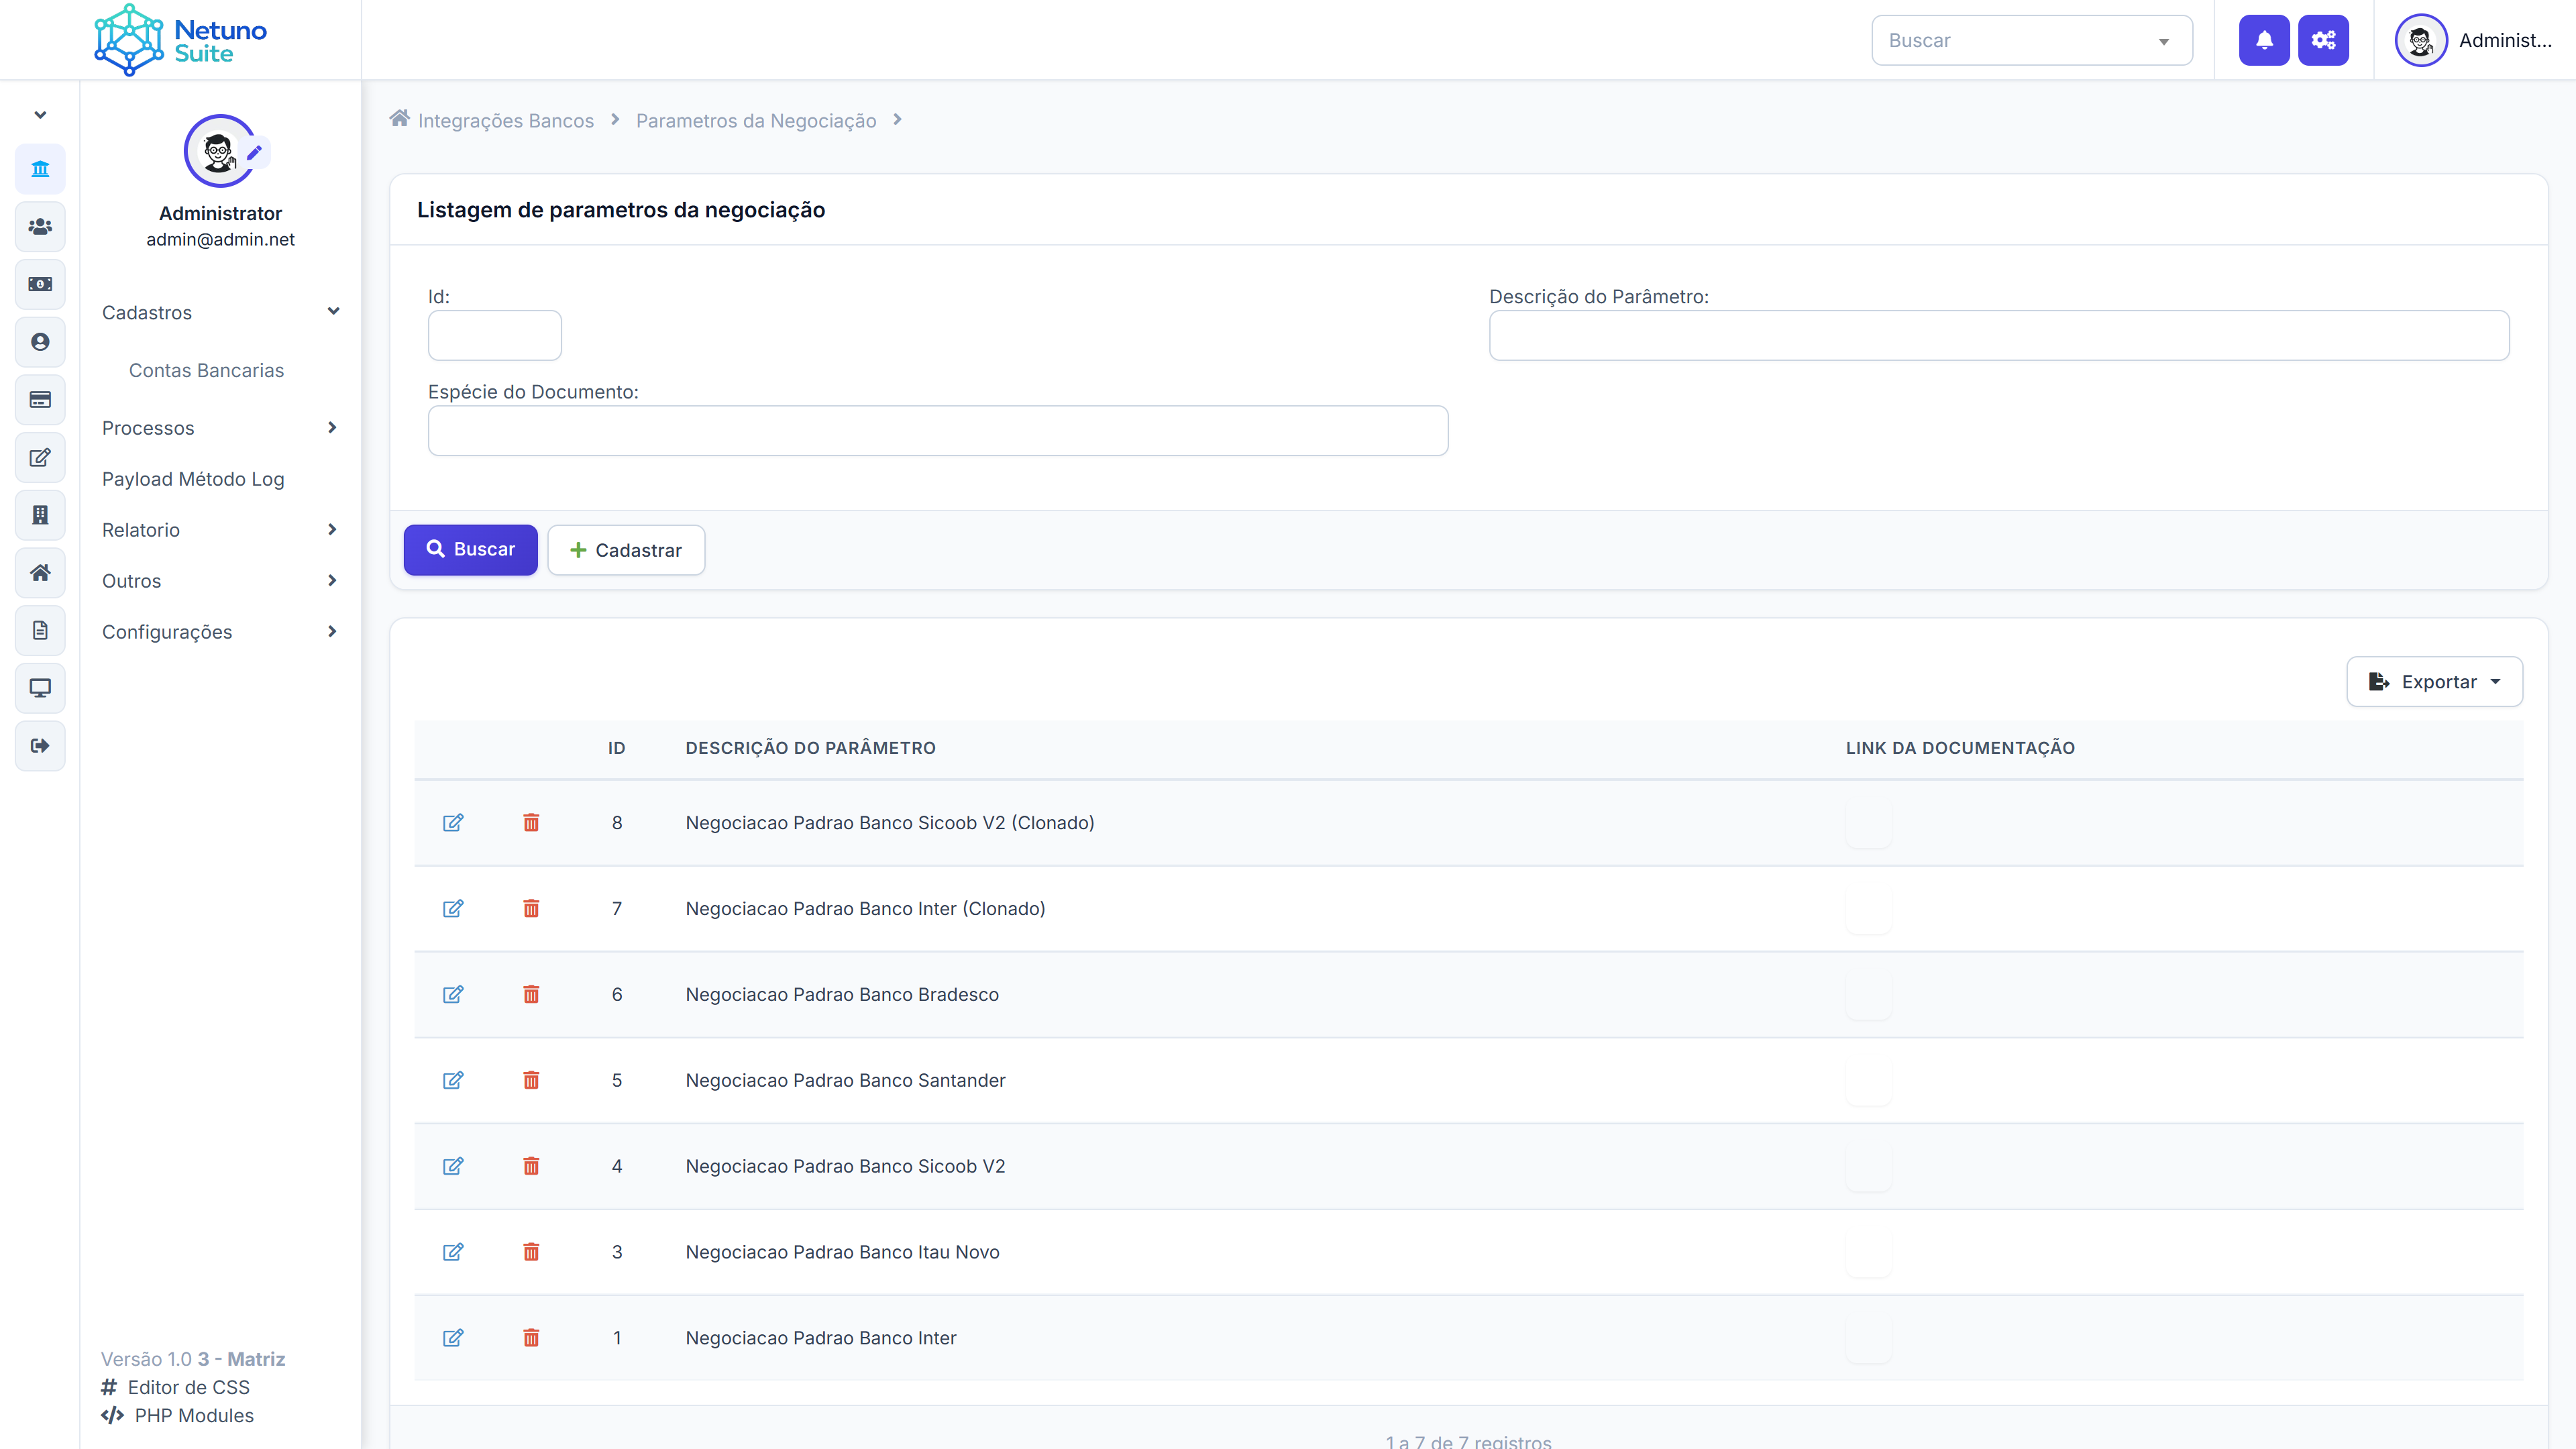Open the Exportar dropdown

[2434, 682]
